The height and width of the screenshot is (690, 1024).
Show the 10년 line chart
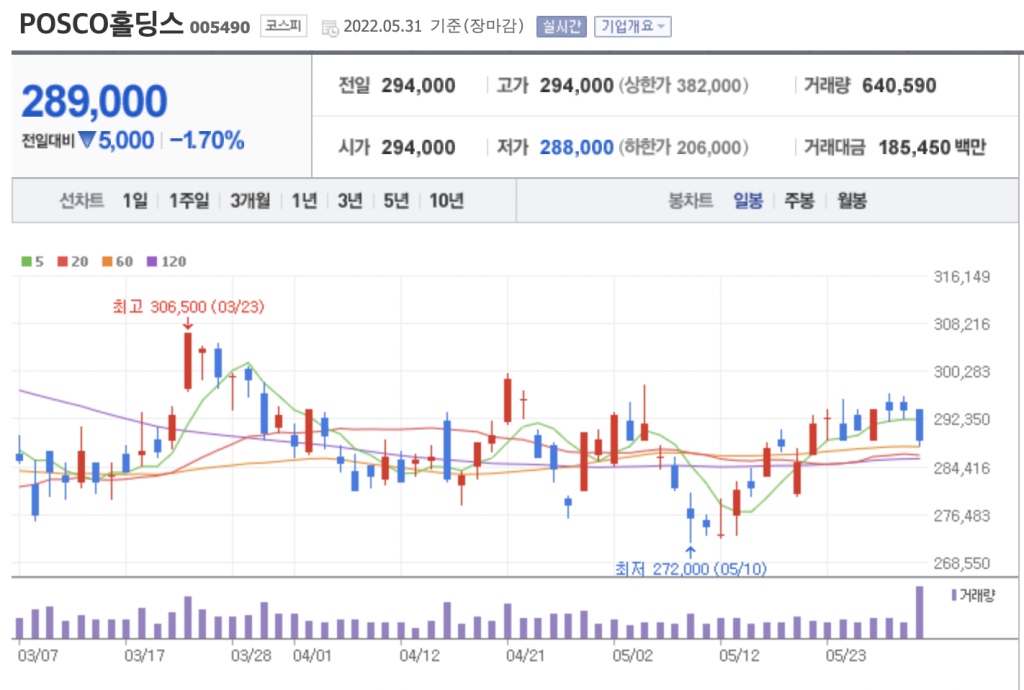(446, 201)
